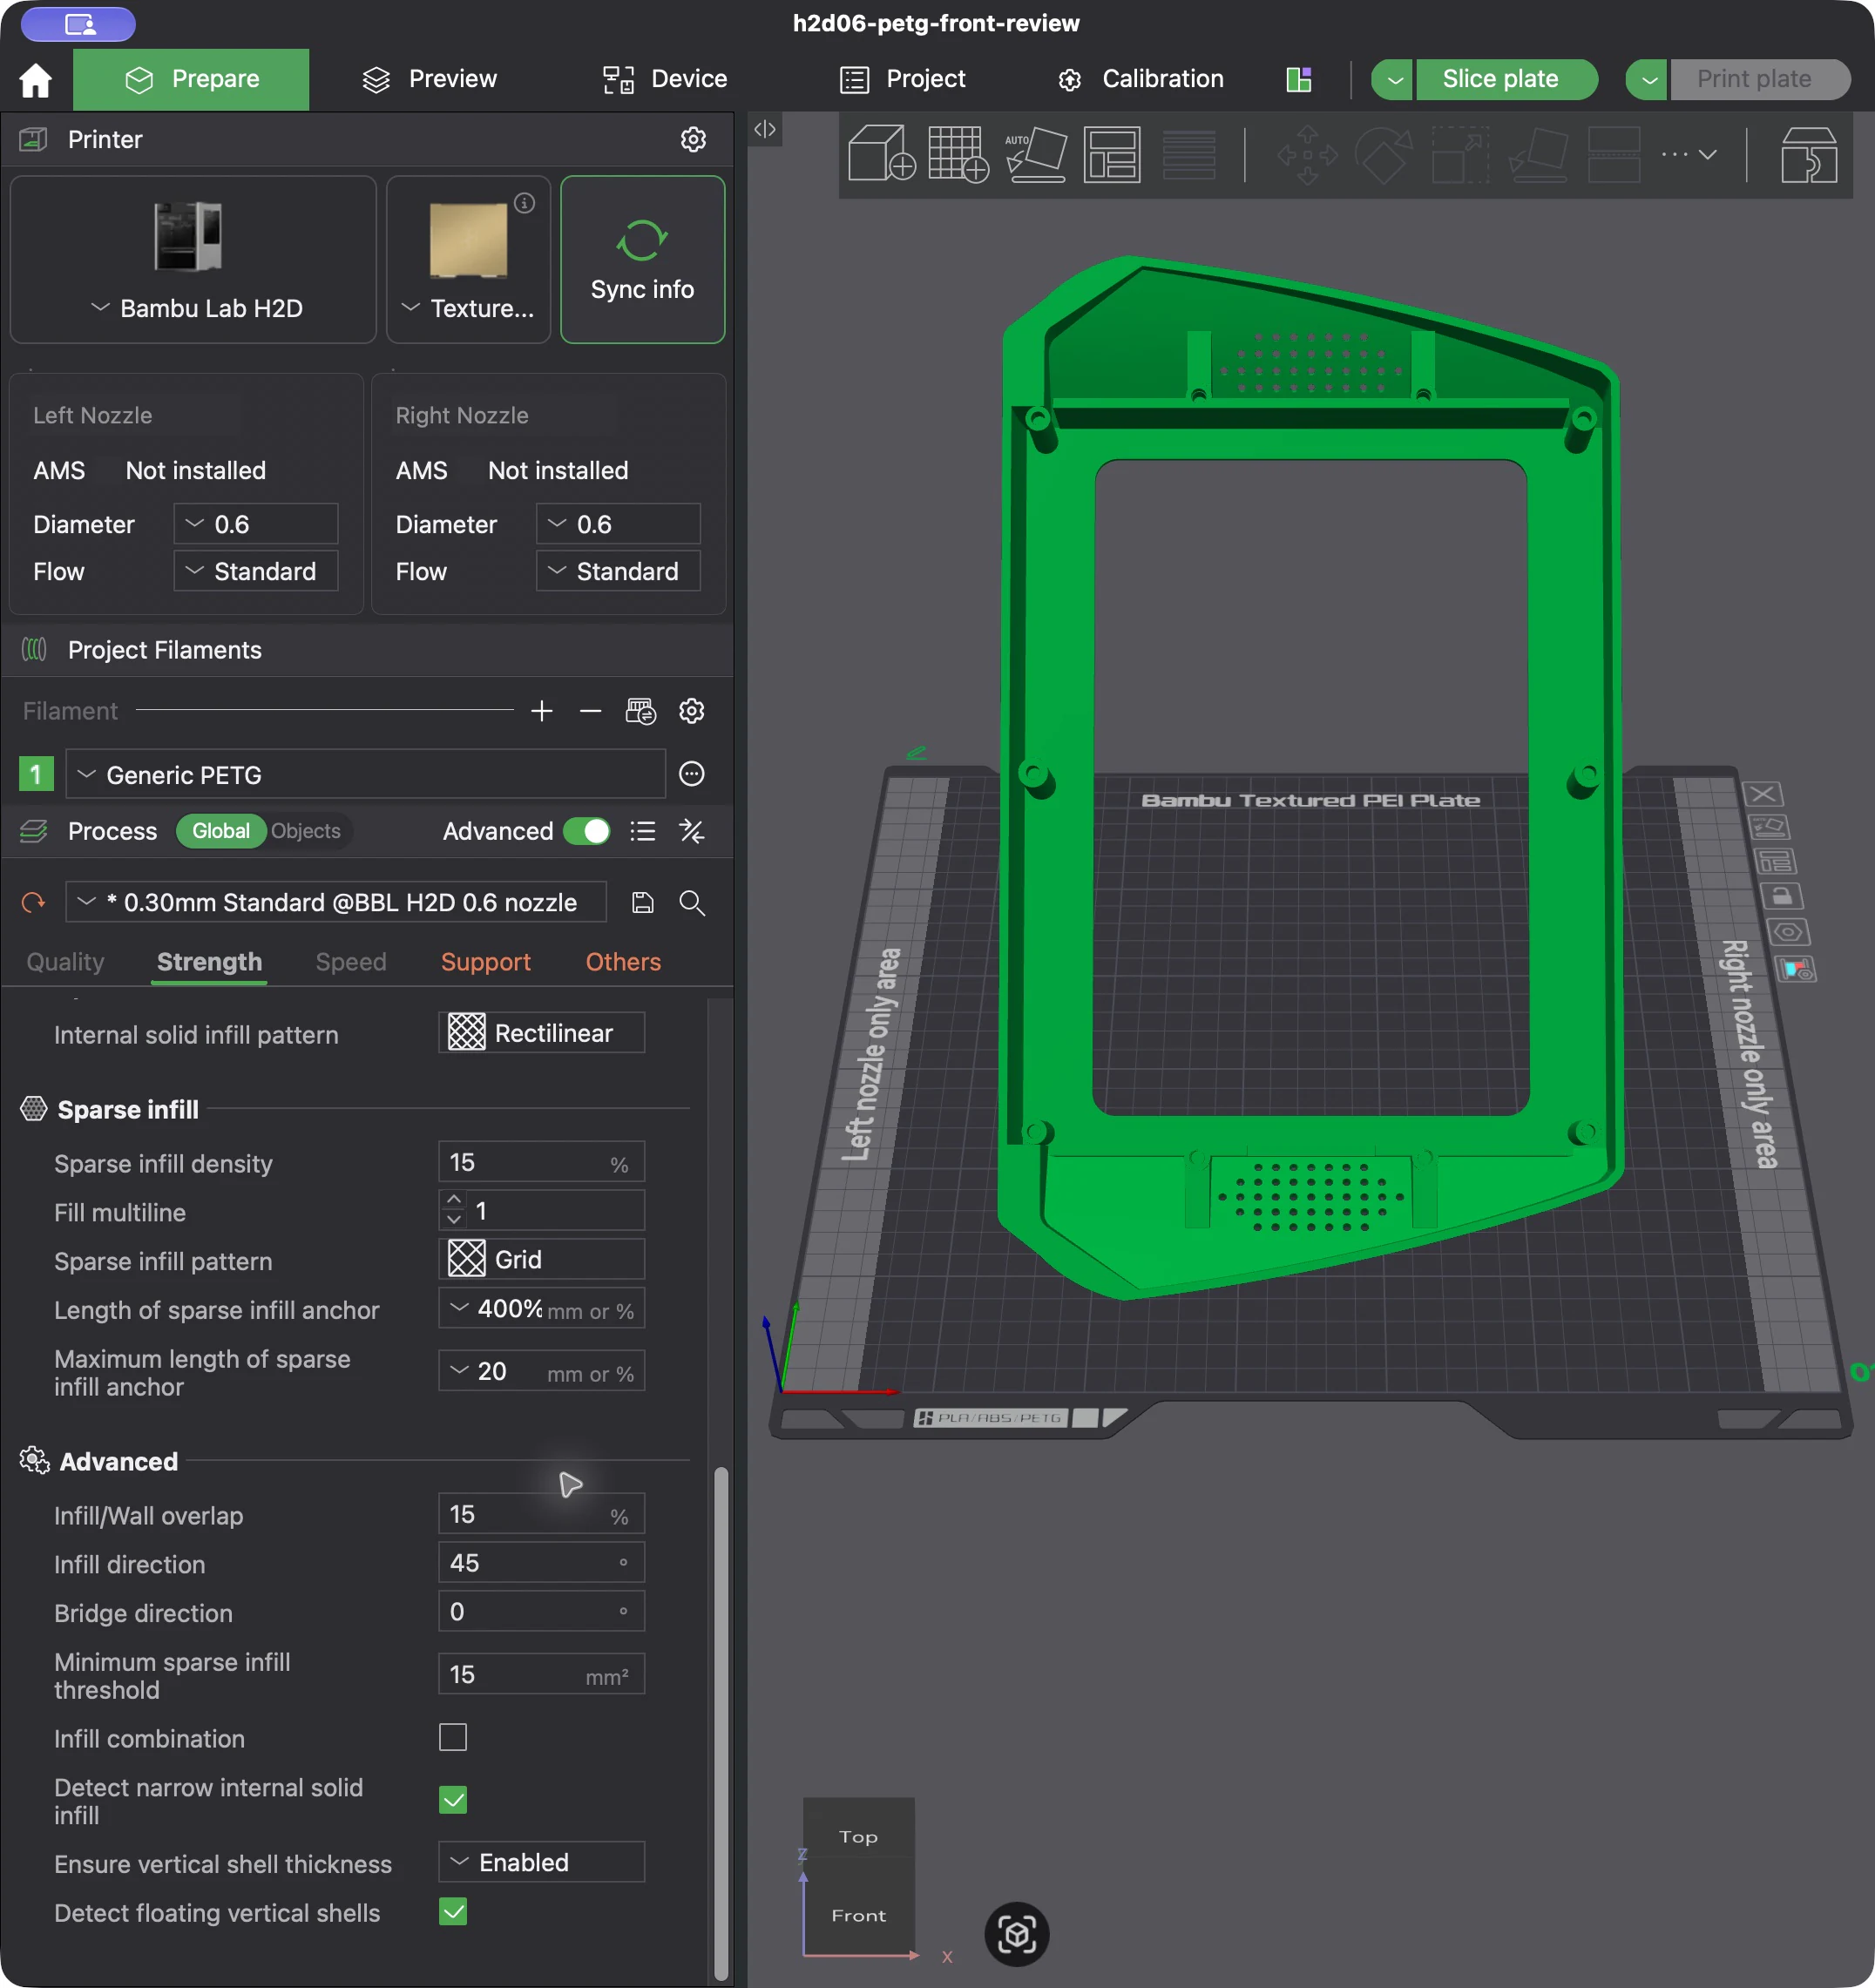This screenshot has width=1875, height=1988.
Task: Click the filament settings gear icon
Action: [x=692, y=711]
